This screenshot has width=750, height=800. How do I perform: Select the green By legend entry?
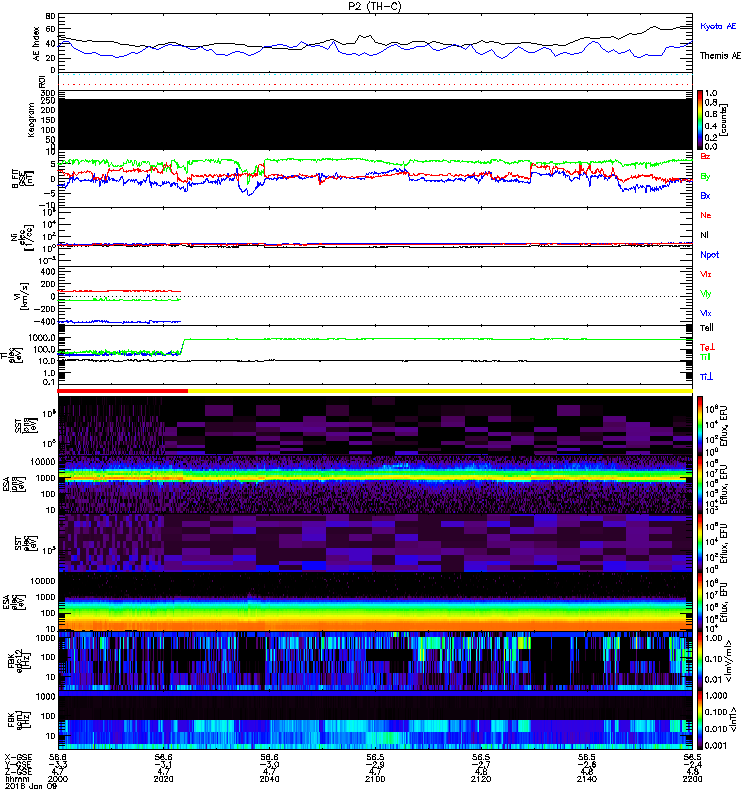coord(706,176)
